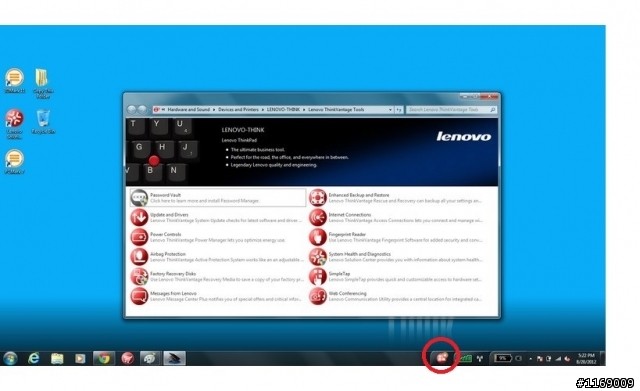Expand the arrow after 'Devices and Printers'

click(x=262, y=109)
